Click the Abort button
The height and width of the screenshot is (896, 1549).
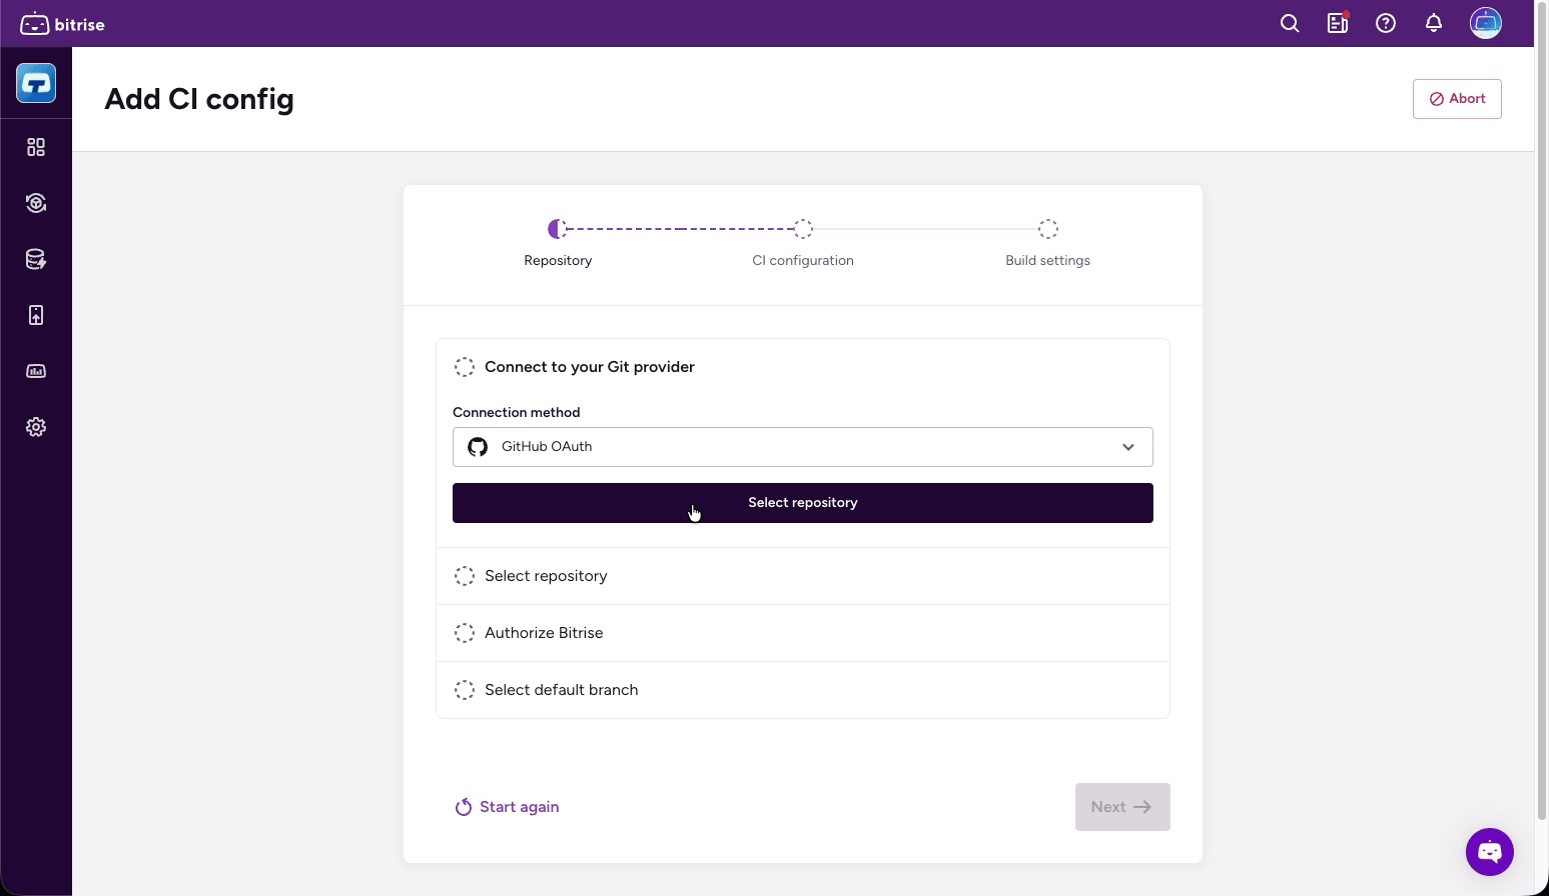[x=1457, y=99]
